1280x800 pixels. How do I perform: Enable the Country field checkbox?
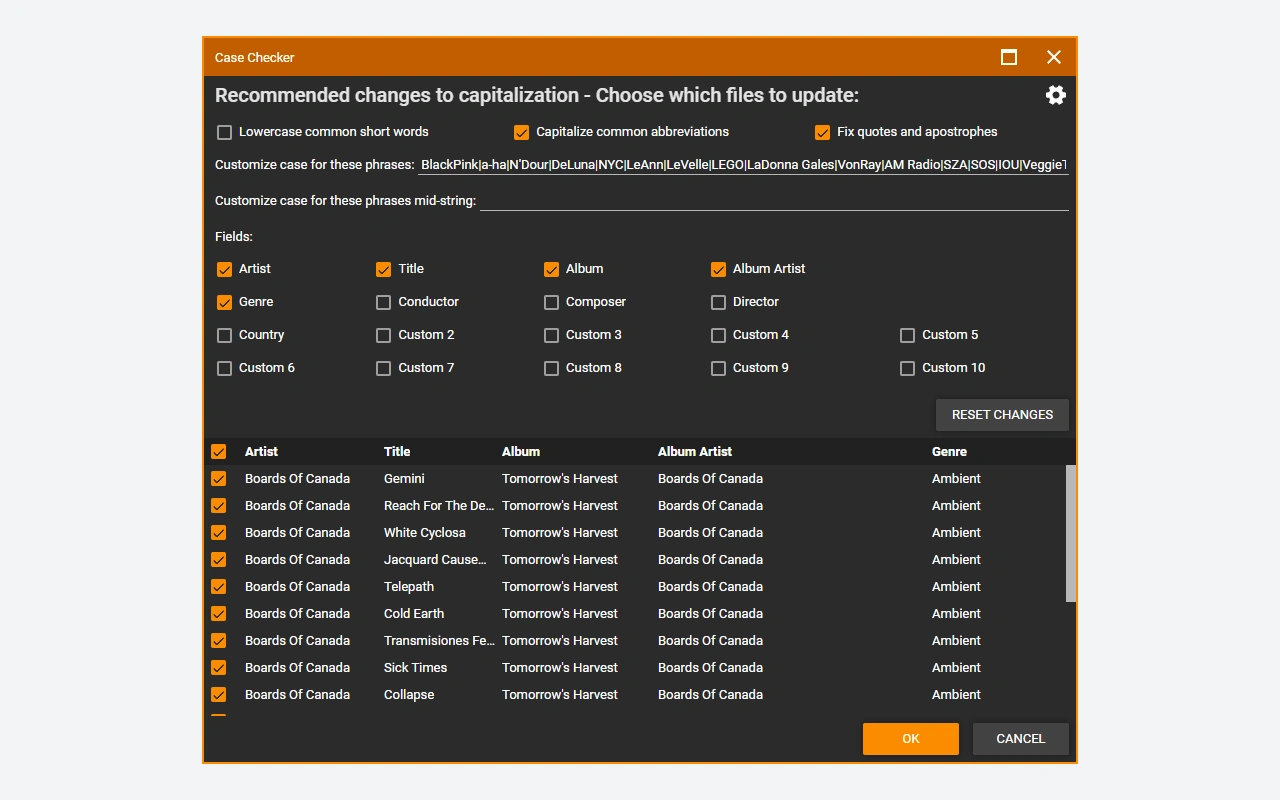coord(224,335)
